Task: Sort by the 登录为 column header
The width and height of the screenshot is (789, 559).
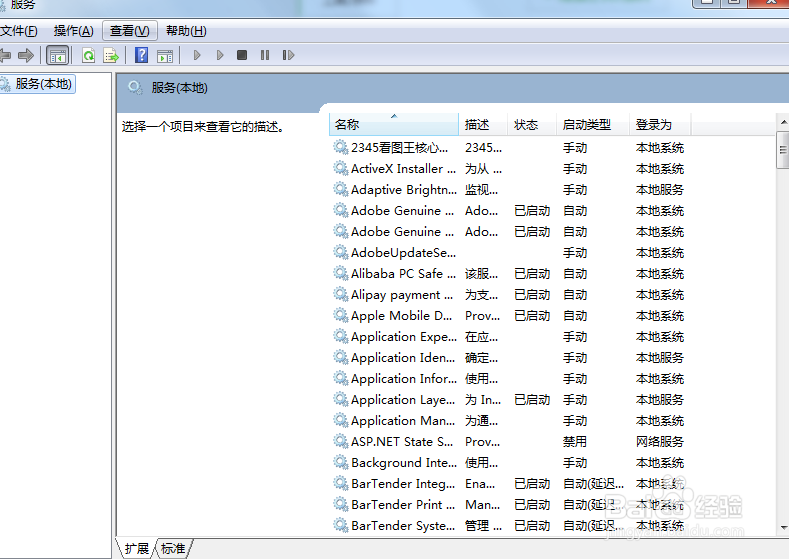Action: (660, 124)
